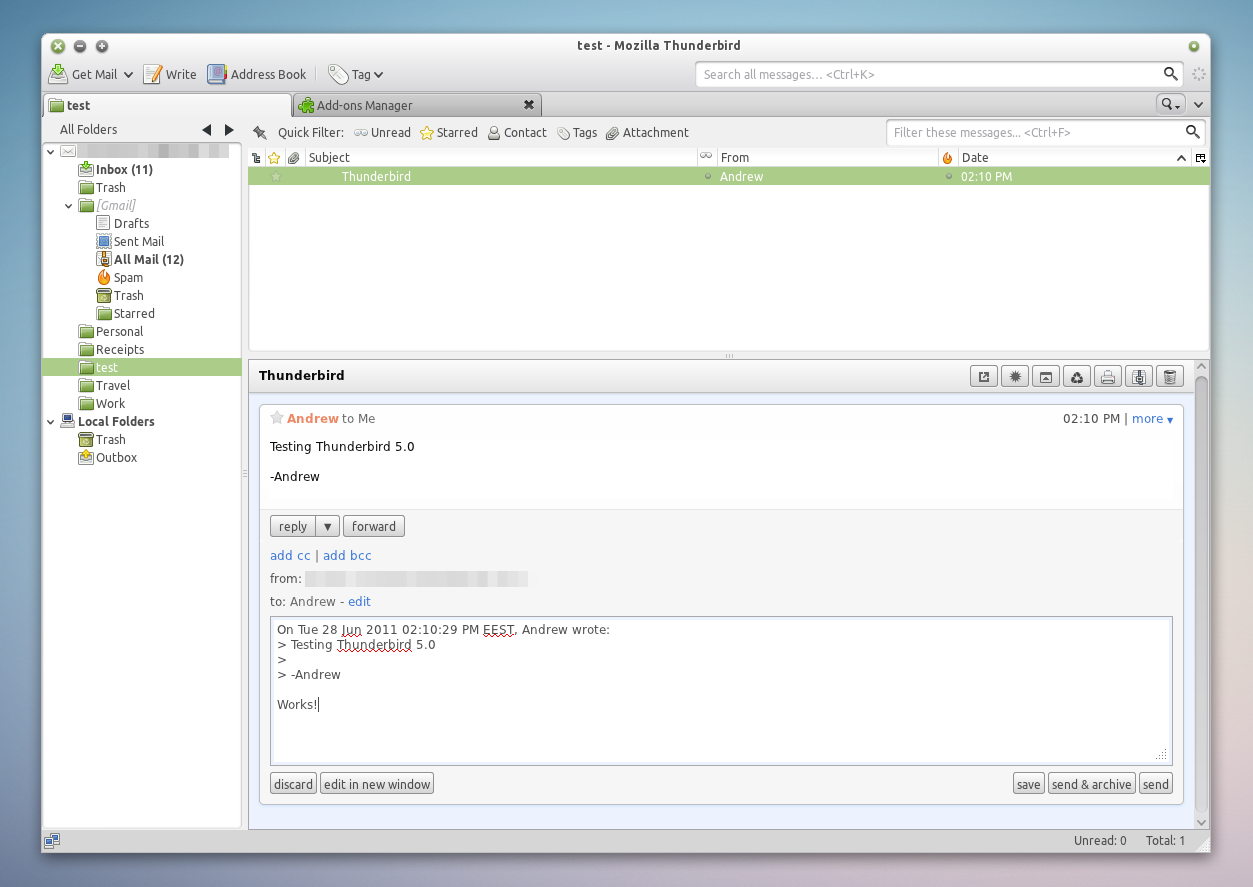Close the Add-ons Manager tab
Image resolution: width=1253 pixels, height=887 pixels.
(529, 105)
